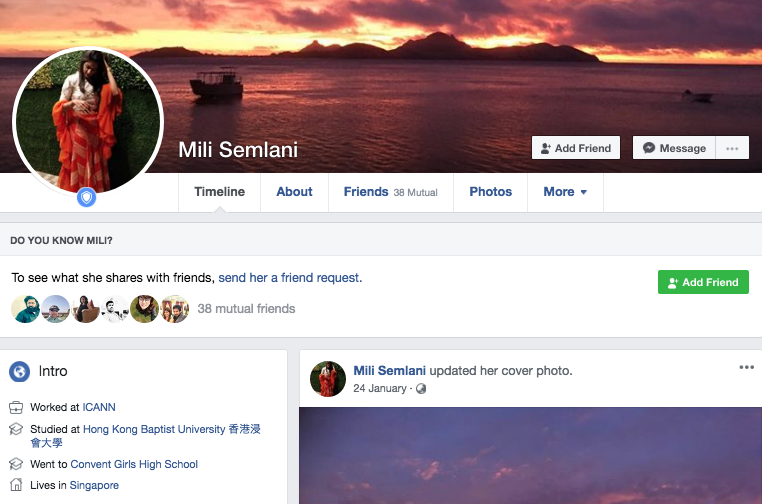Open the Friends tab with 38 mutual
The width and height of the screenshot is (762, 504).
tap(390, 192)
